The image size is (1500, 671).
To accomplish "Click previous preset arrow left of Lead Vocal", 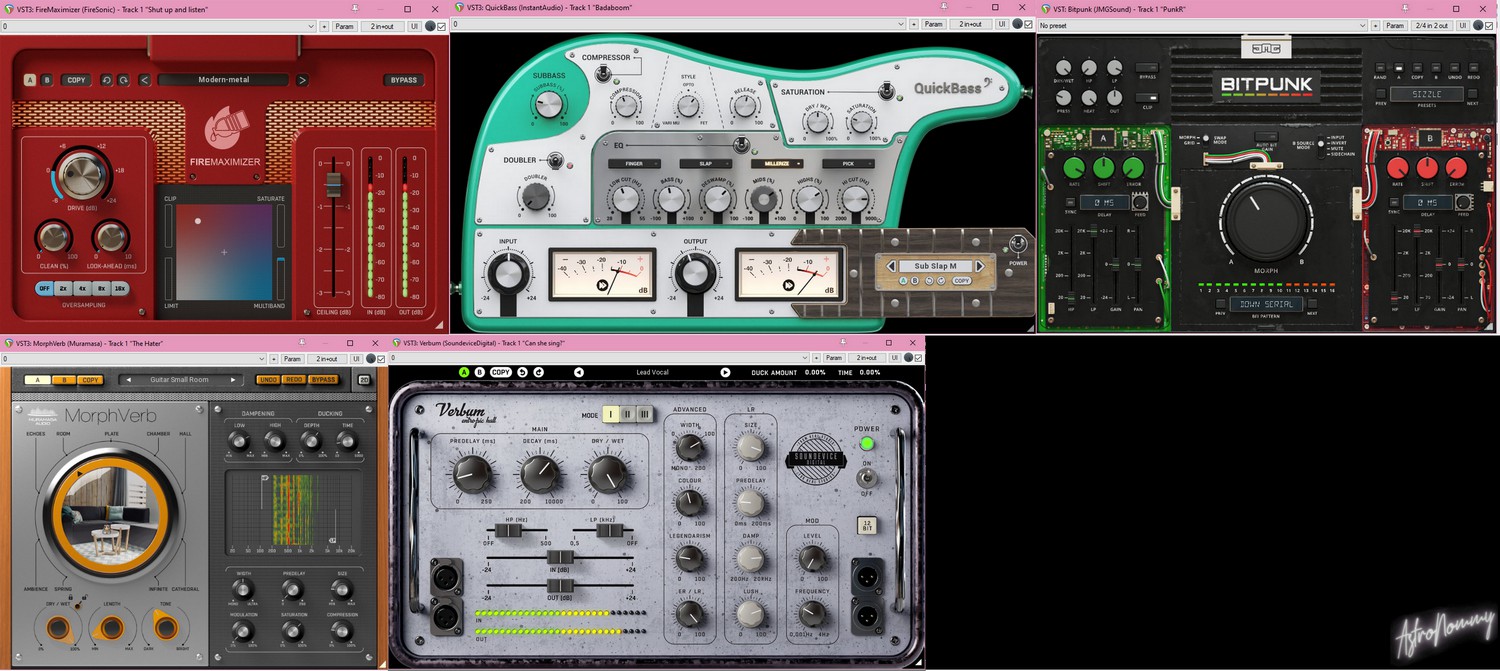I will pos(578,372).
